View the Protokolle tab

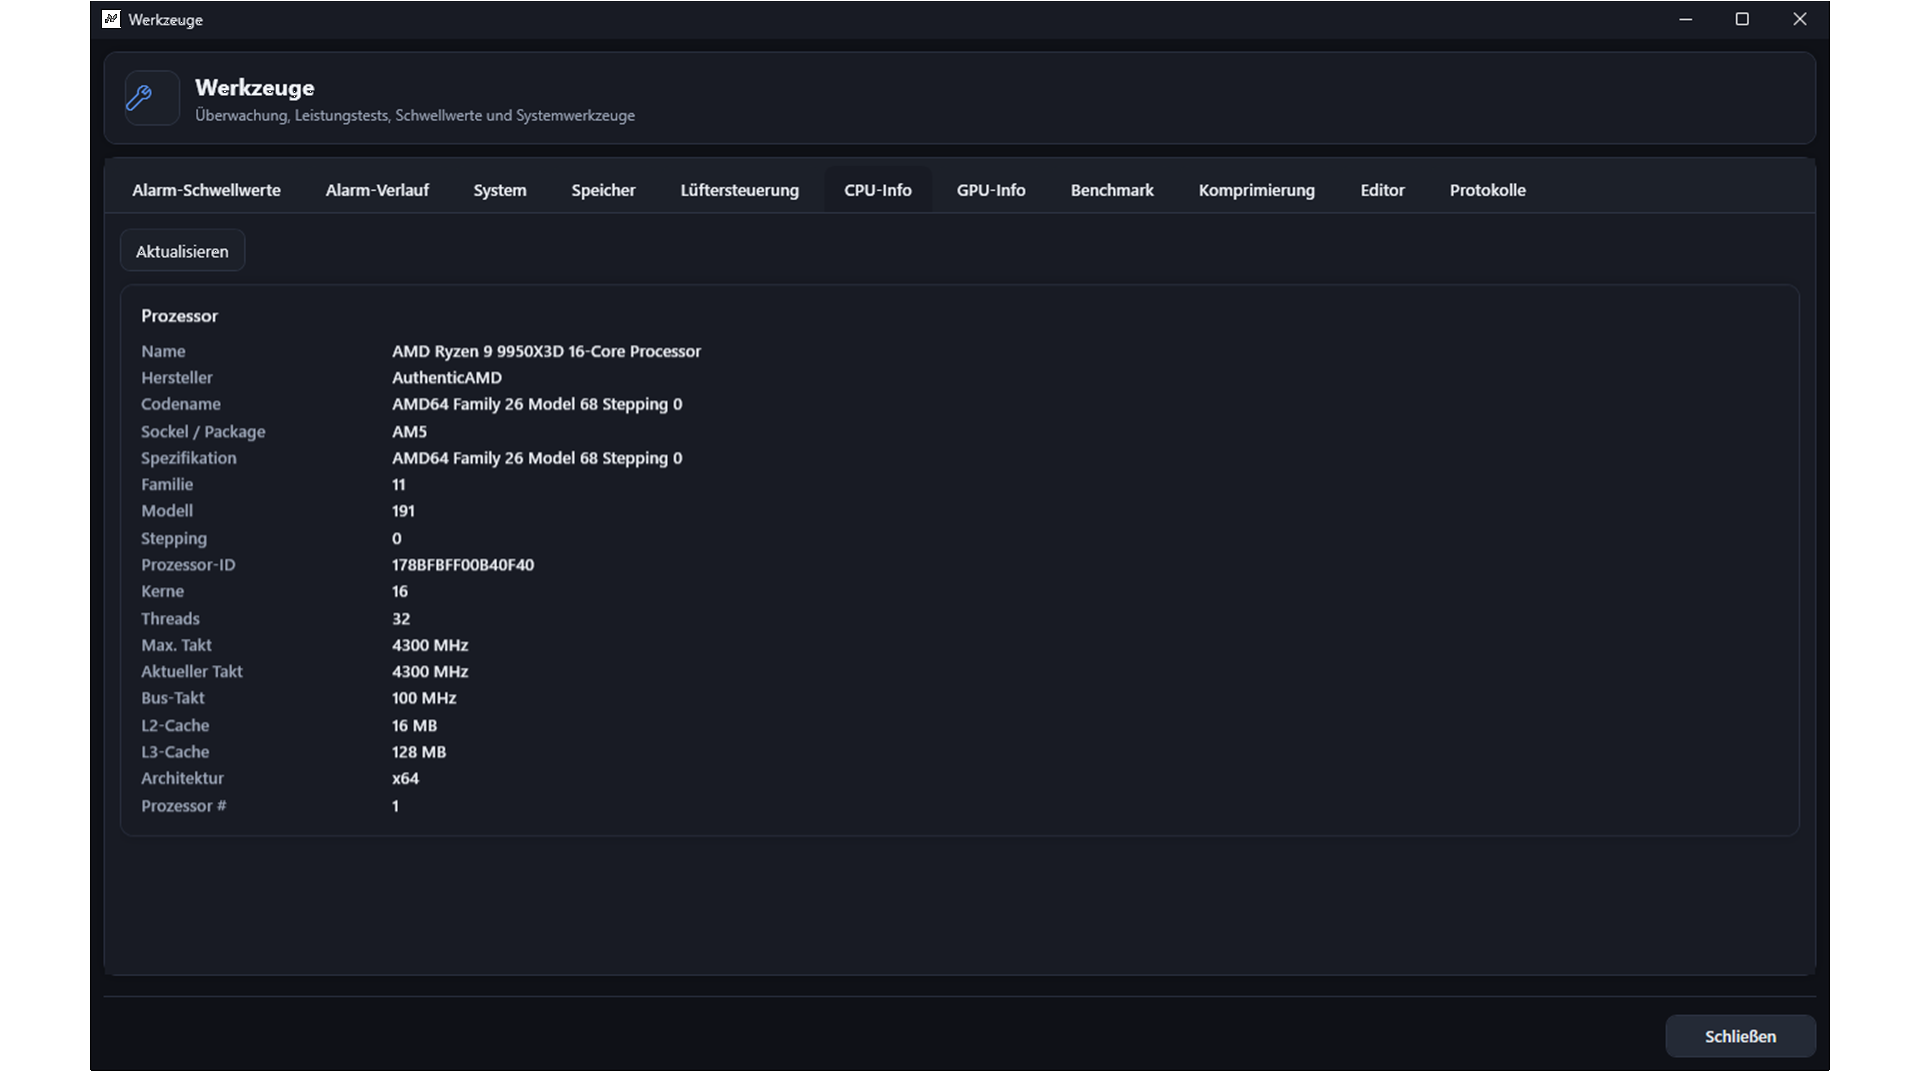1488,190
